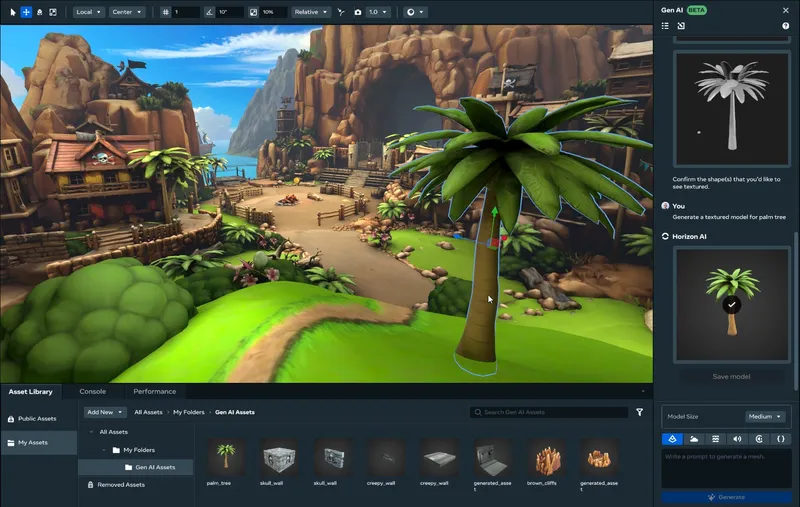Open the Gen AI help question mark
This screenshot has width=800, height=507.
pyautogui.click(x=785, y=25)
